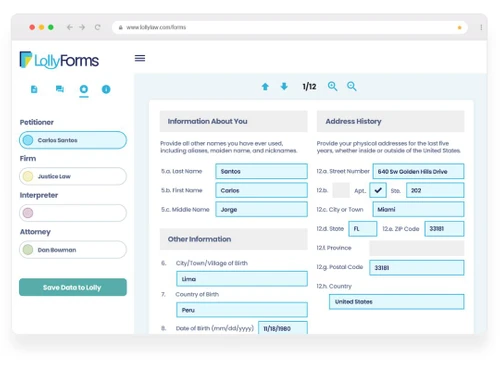
Task: Click the macOS green maximize dot
Action: point(51,27)
